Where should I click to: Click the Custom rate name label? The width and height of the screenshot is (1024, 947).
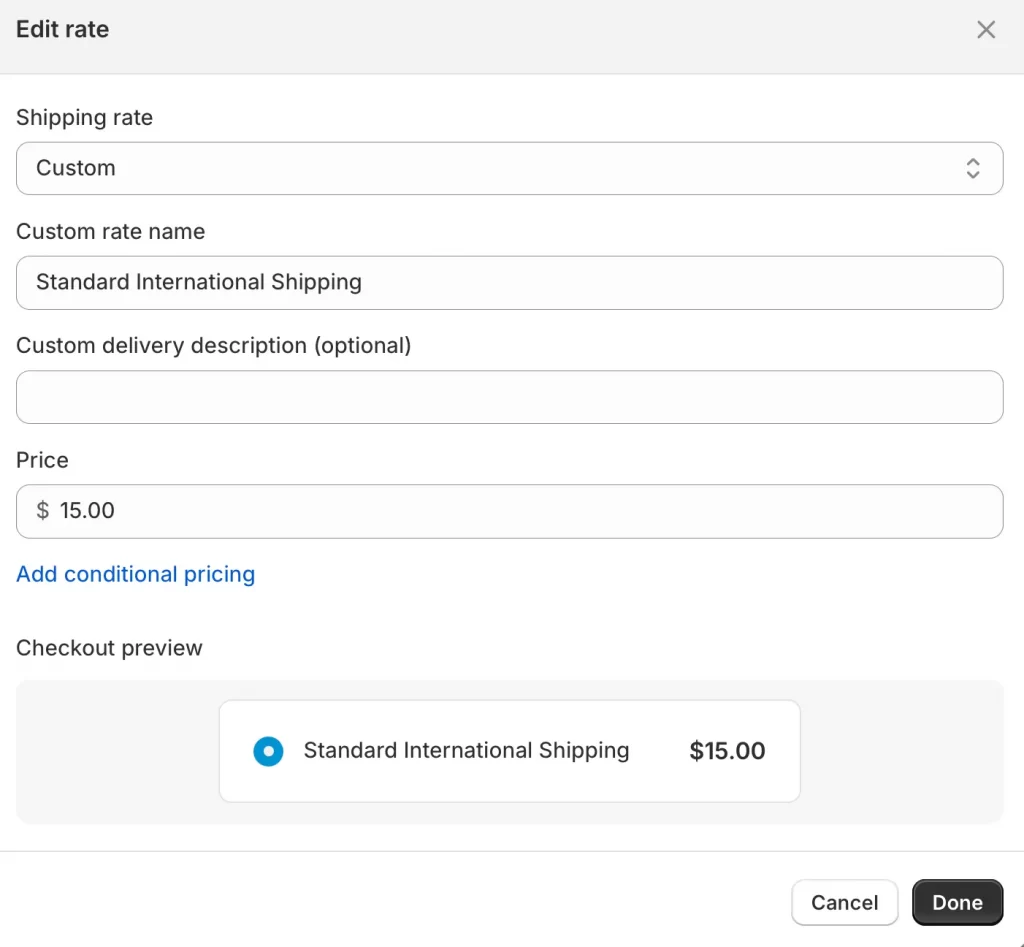coord(110,232)
